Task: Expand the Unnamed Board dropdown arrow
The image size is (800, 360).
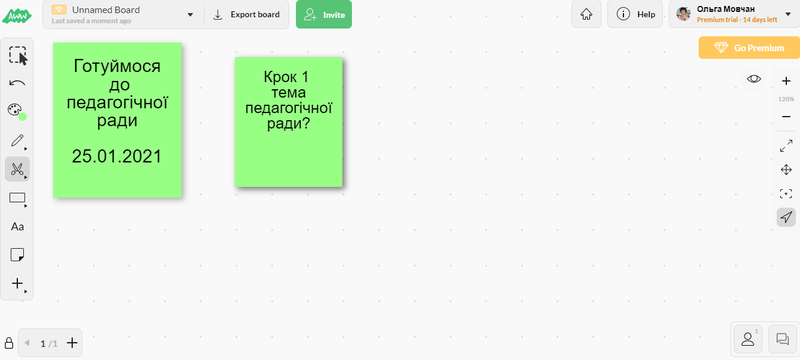Action: click(x=190, y=15)
